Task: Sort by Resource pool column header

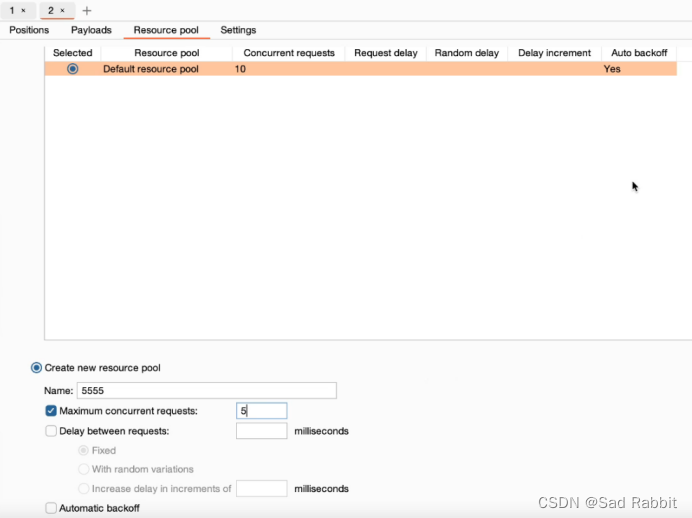Action: click(167, 53)
